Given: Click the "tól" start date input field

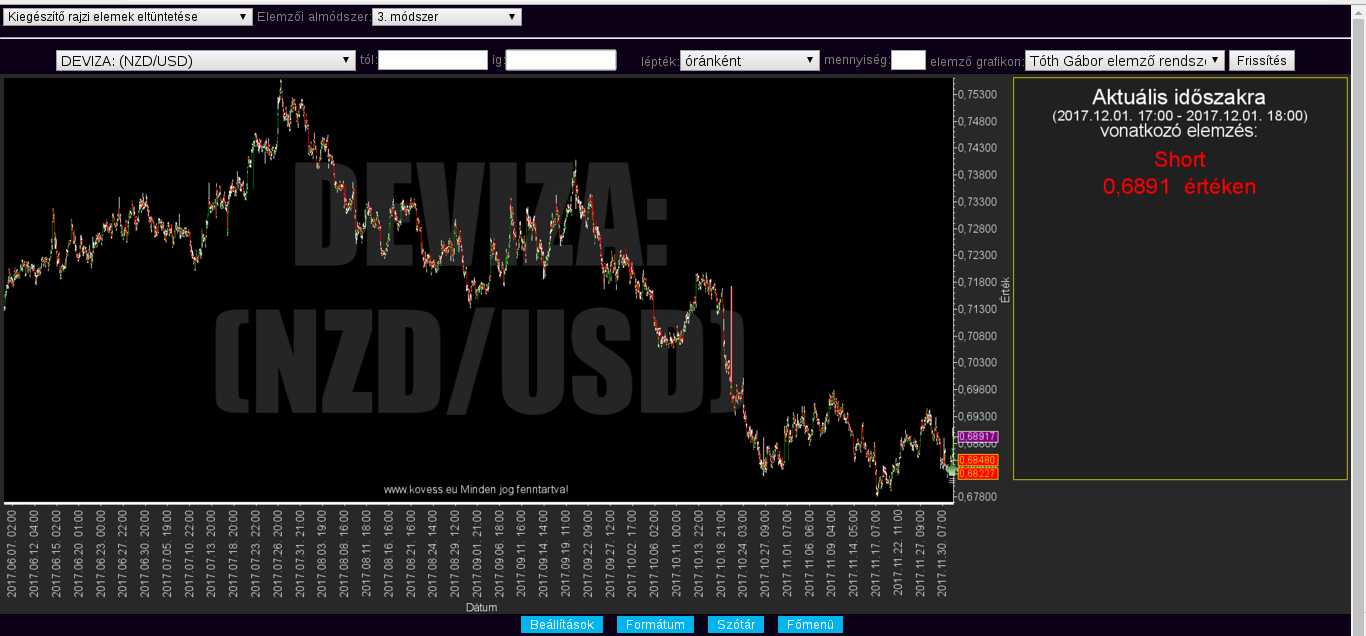Looking at the screenshot, I should click(432, 61).
